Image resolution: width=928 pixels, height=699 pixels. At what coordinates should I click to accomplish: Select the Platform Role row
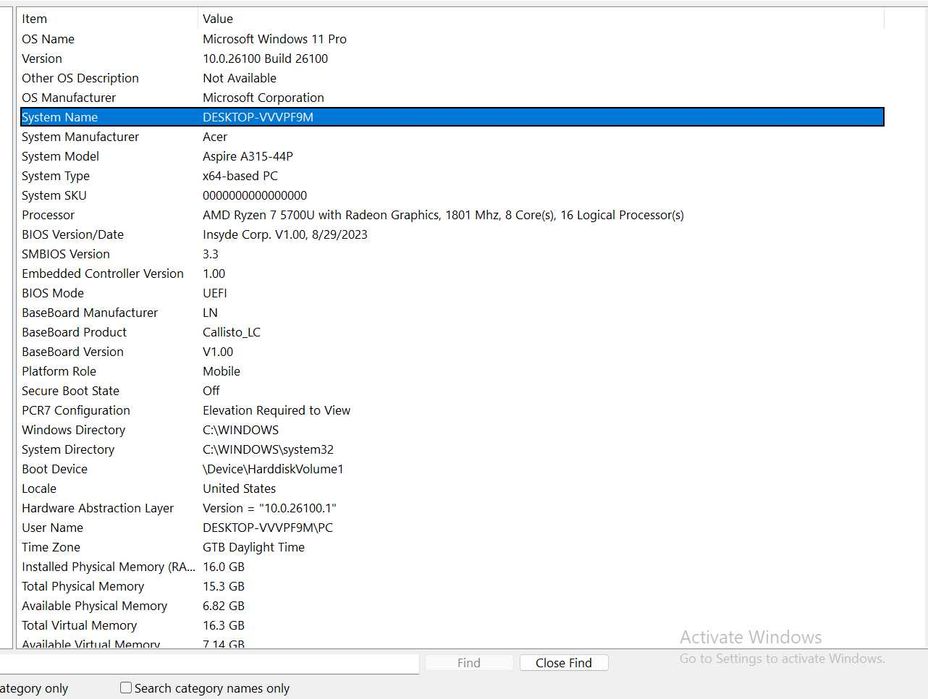click(452, 371)
